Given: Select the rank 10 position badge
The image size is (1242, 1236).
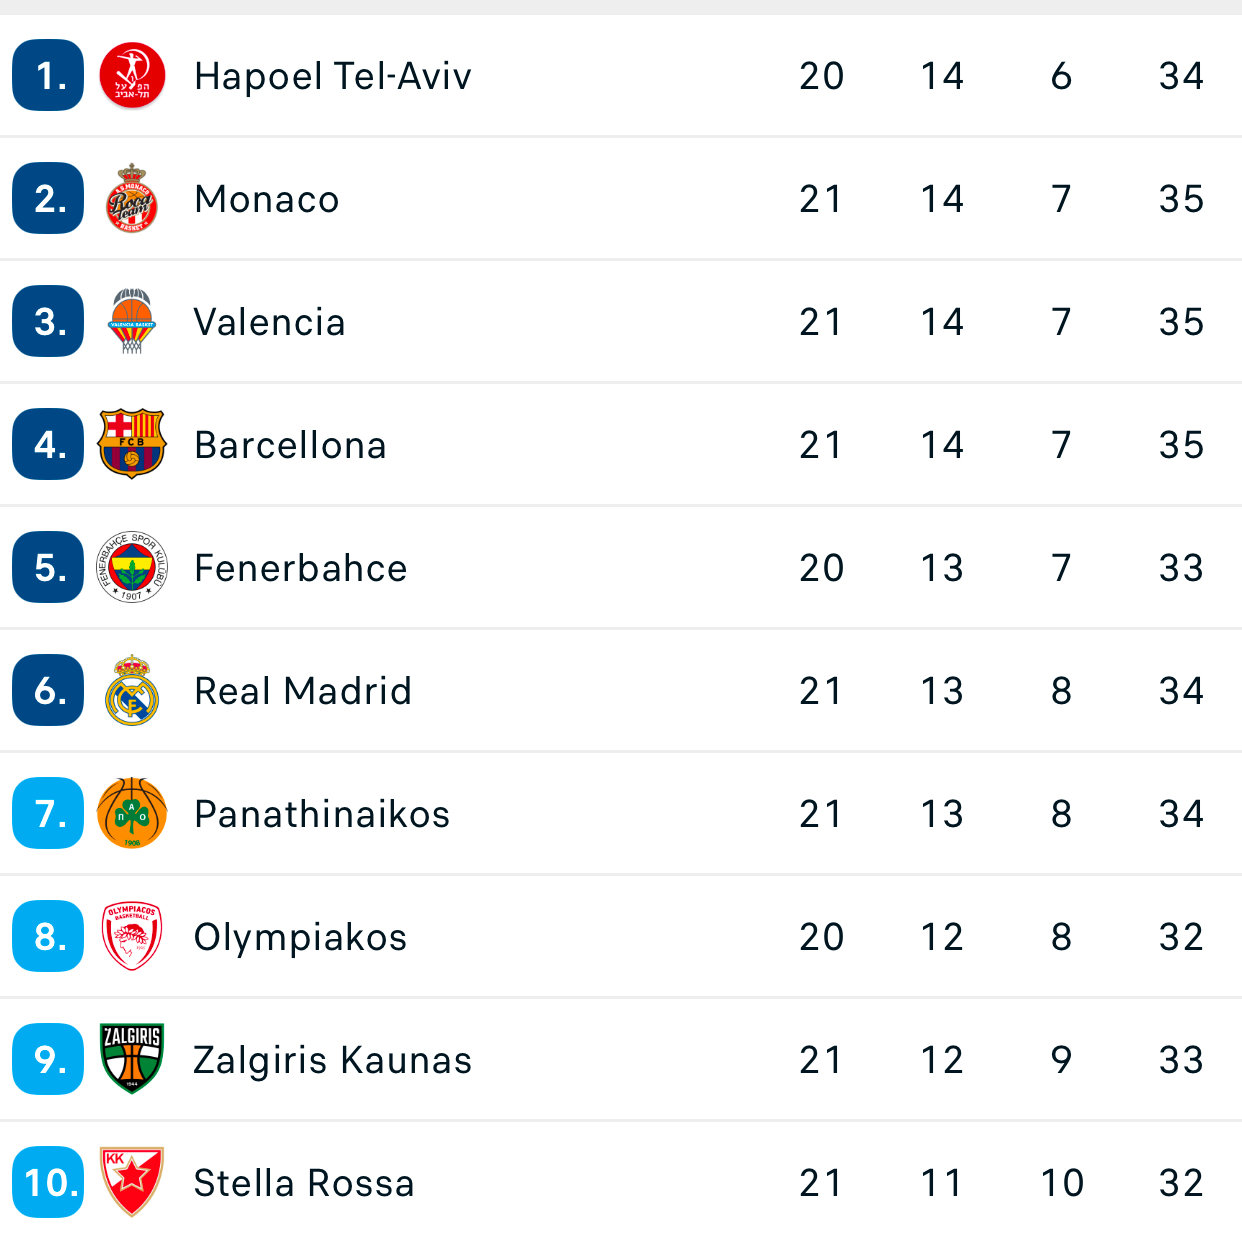Looking at the screenshot, I should pos(48,1182).
